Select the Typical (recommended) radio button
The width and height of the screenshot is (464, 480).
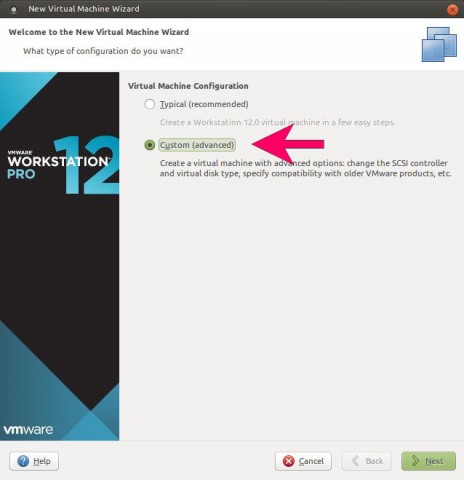(150, 104)
